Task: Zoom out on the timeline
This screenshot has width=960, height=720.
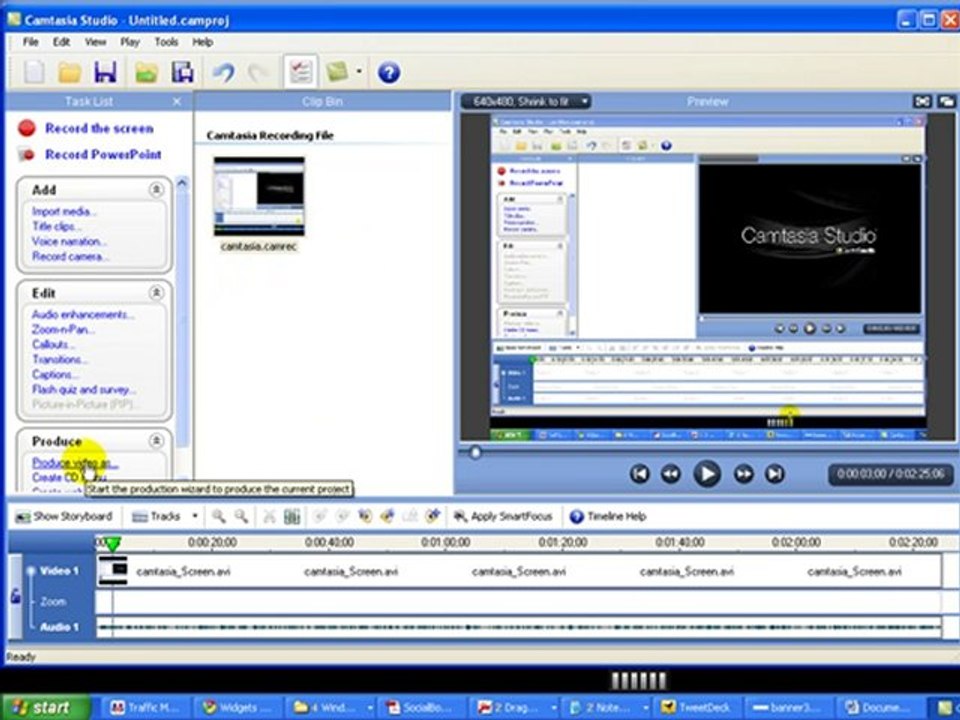Action: point(241,516)
